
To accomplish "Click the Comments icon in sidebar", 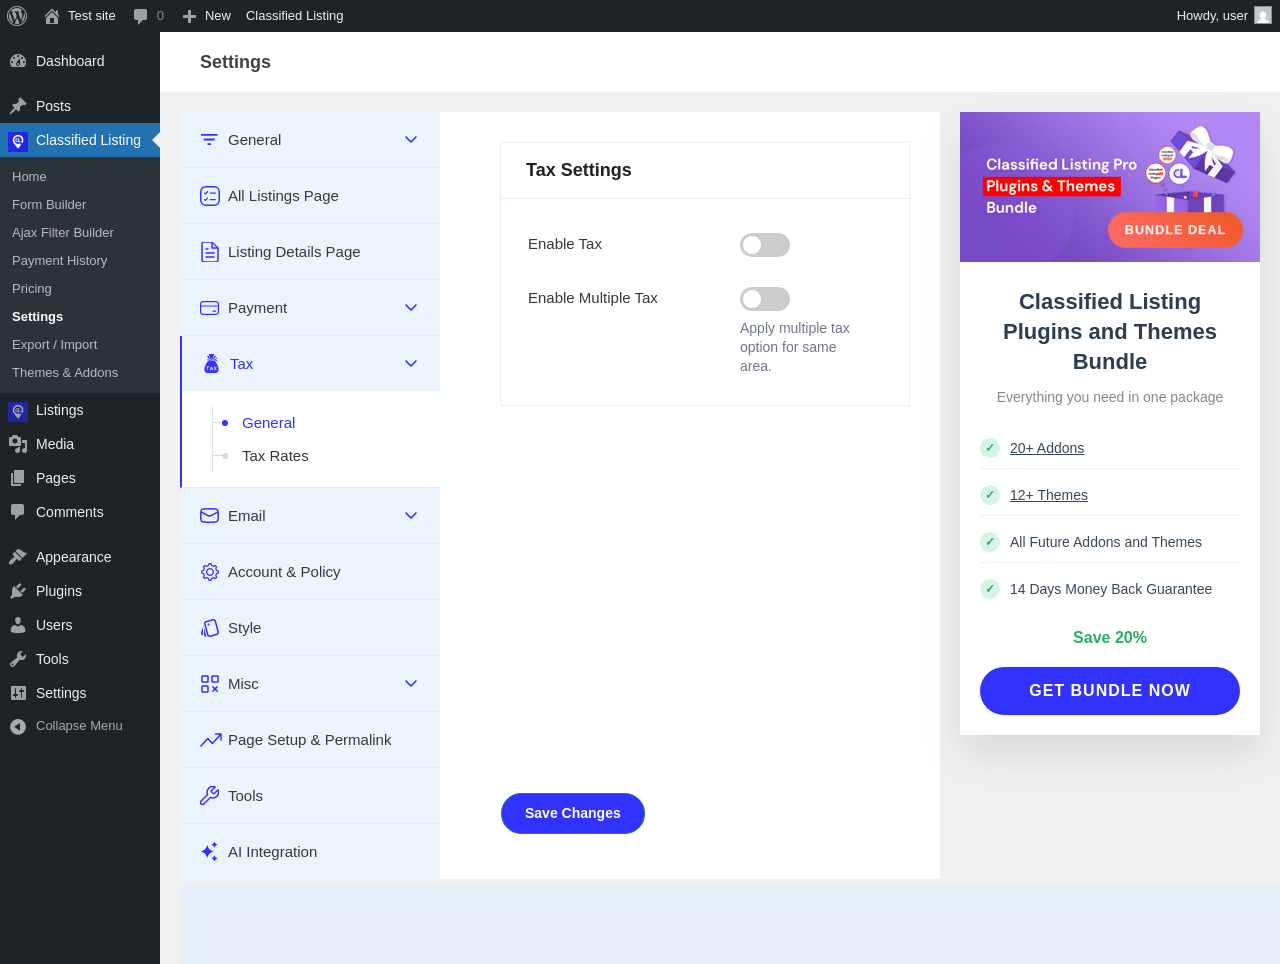I will click(x=18, y=512).
